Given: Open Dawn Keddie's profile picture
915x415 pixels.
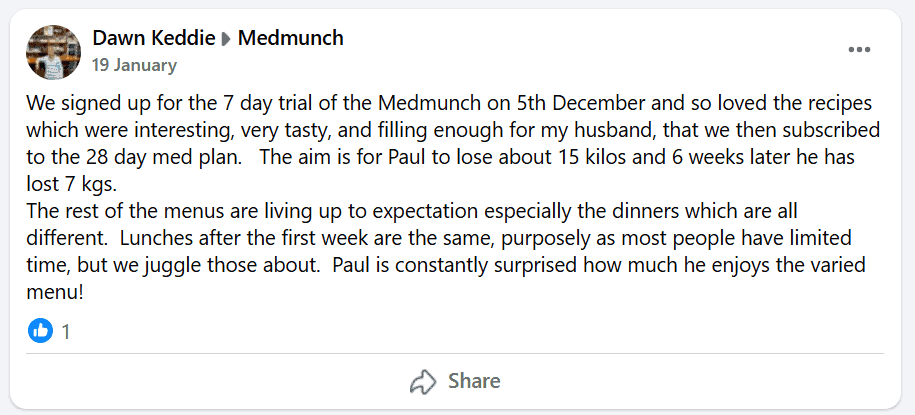Looking at the screenshot, I should [x=53, y=52].
